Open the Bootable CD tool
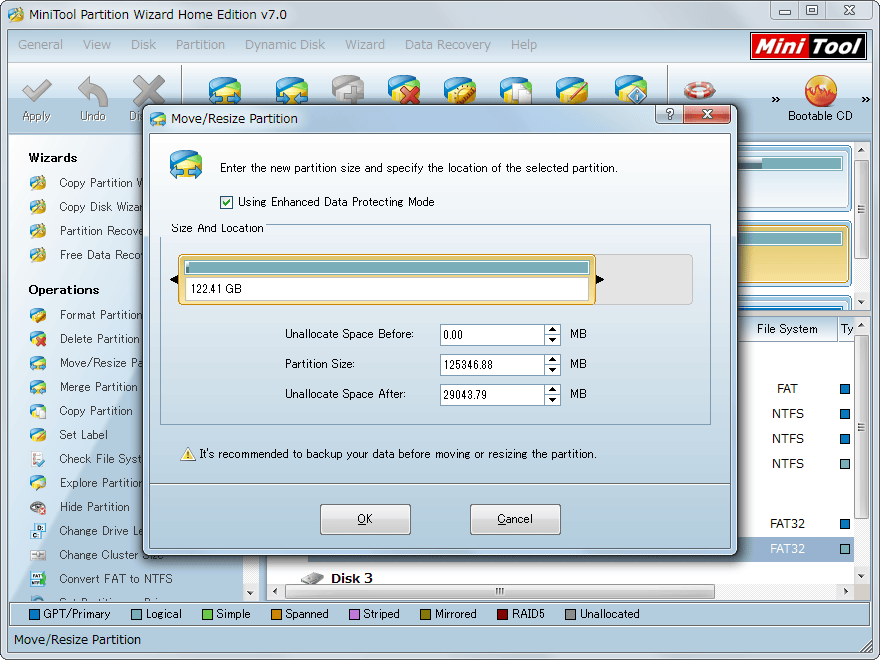The image size is (880, 660). (820, 99)
